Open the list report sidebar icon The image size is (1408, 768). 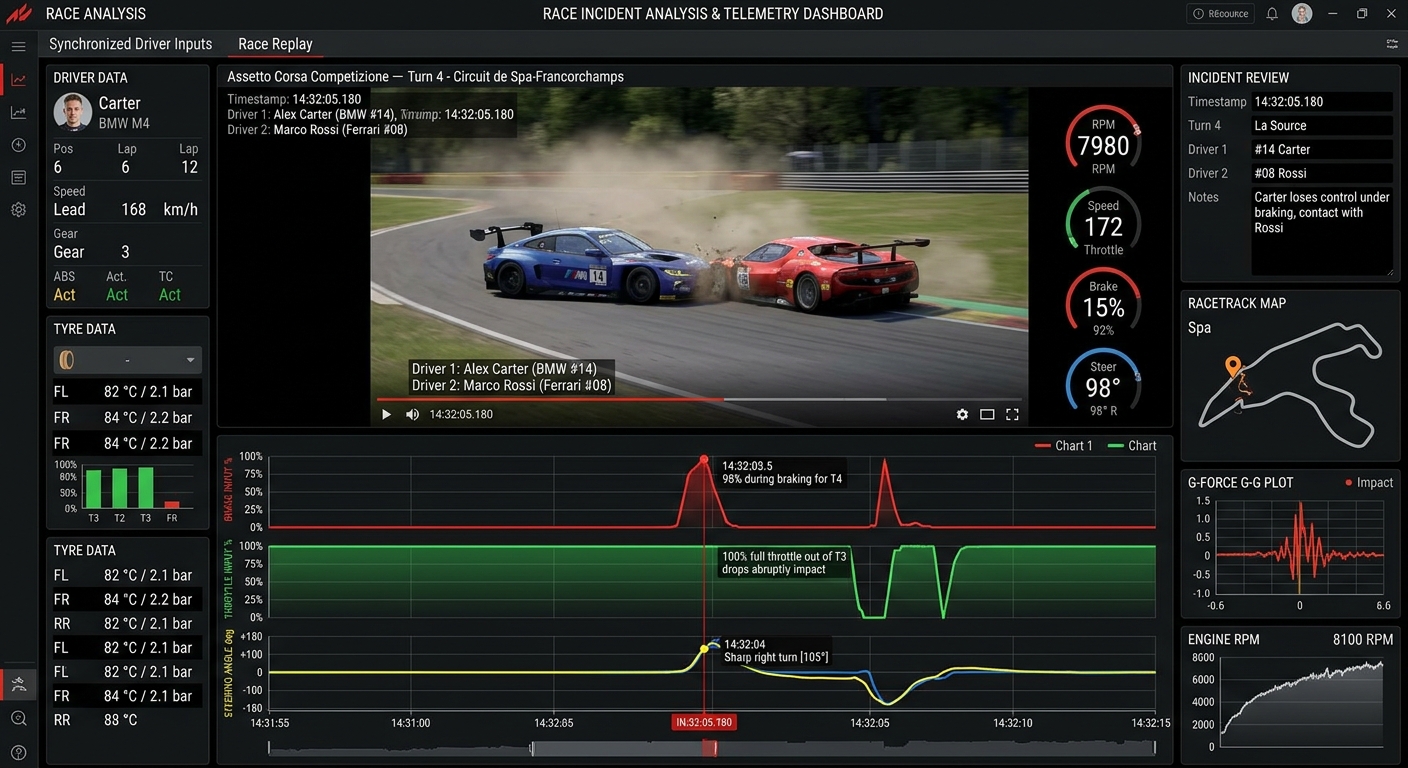(18, 178)
